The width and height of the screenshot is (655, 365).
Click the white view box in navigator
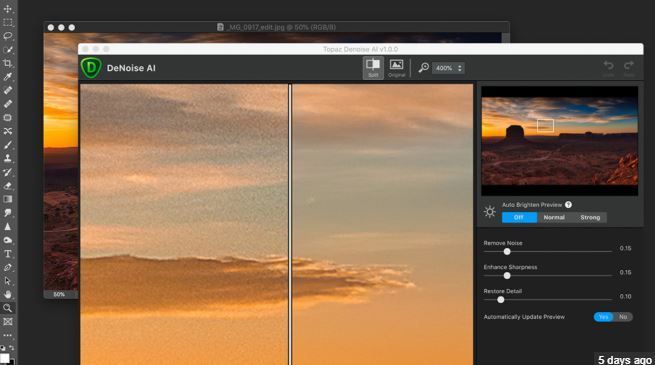[545, 125]
